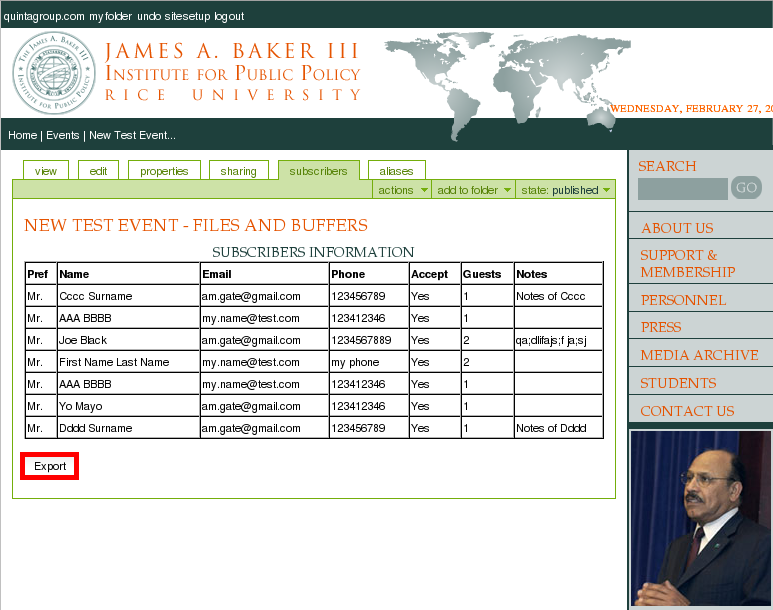The width and height of the screenshot is (773, 610).
Task: Click the Notes column header
Action: tap(558, 274)
